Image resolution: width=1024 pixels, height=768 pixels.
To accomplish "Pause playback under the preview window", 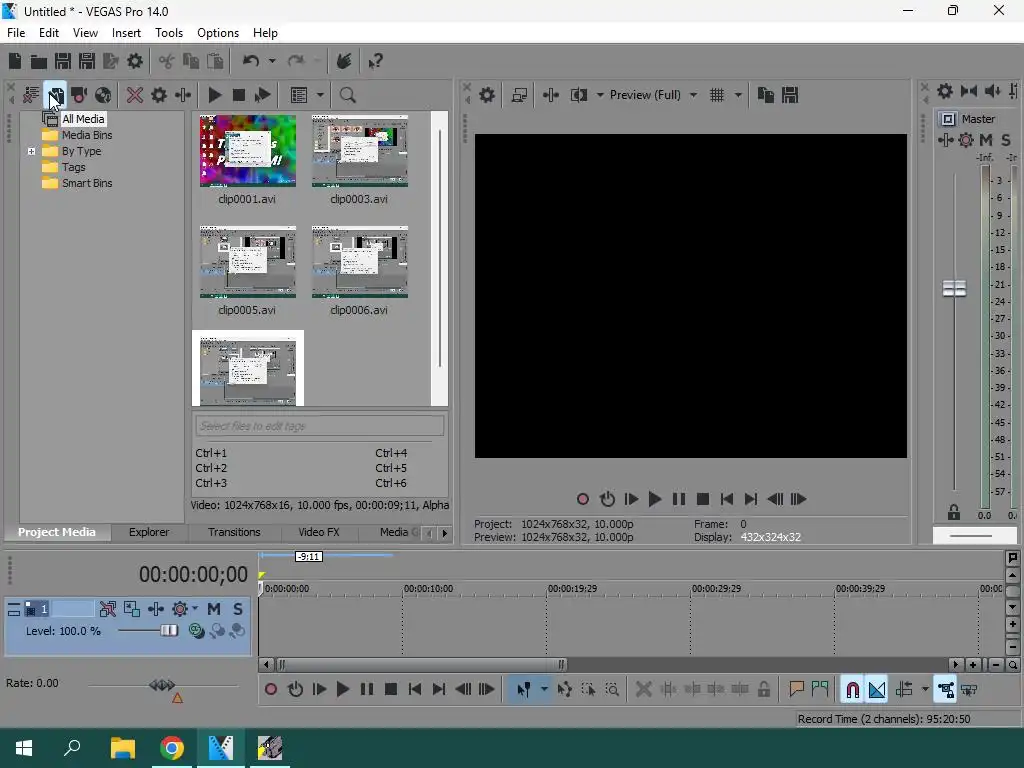I will point(679,500).
